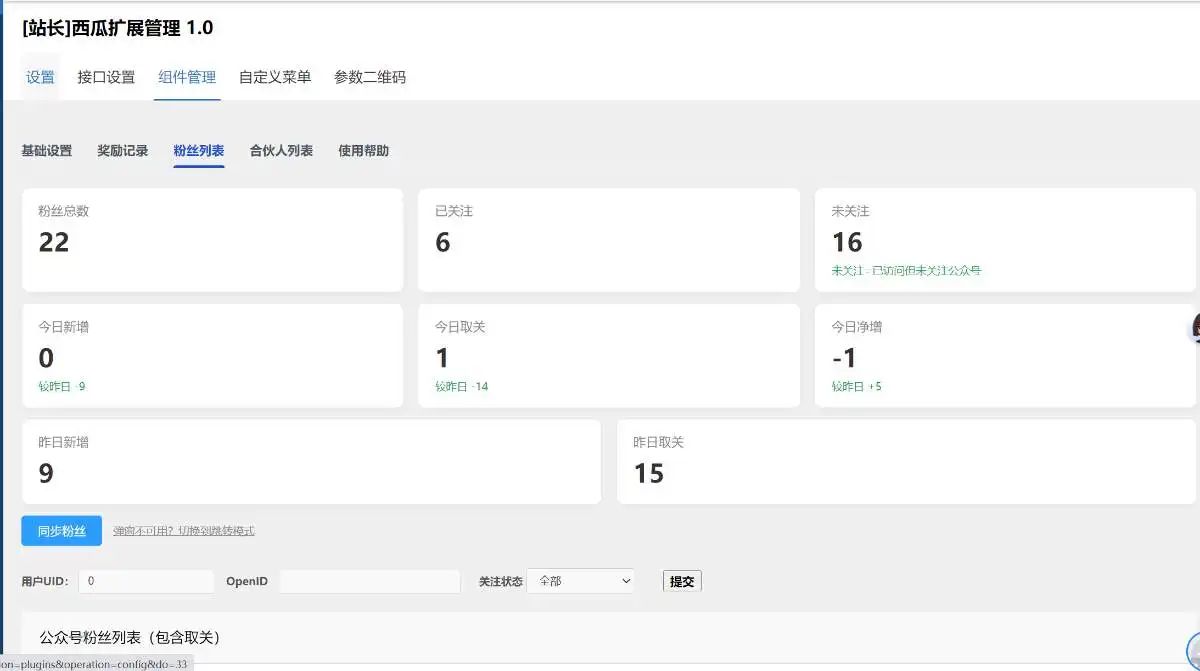Switch to the 接口设置 tab

point(105,76)
